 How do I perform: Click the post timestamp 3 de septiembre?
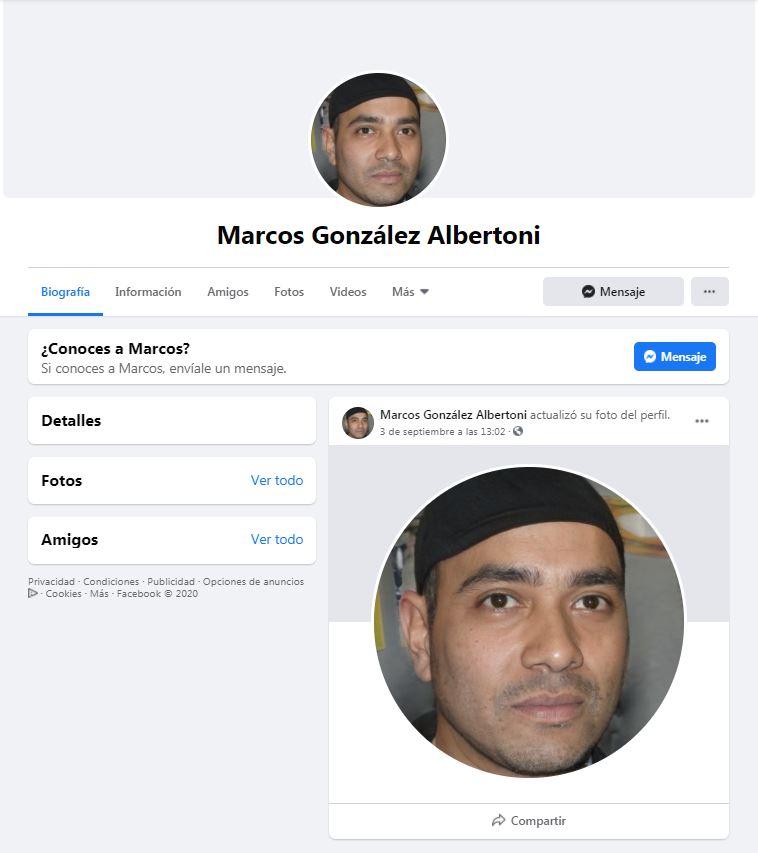point(442,431)
